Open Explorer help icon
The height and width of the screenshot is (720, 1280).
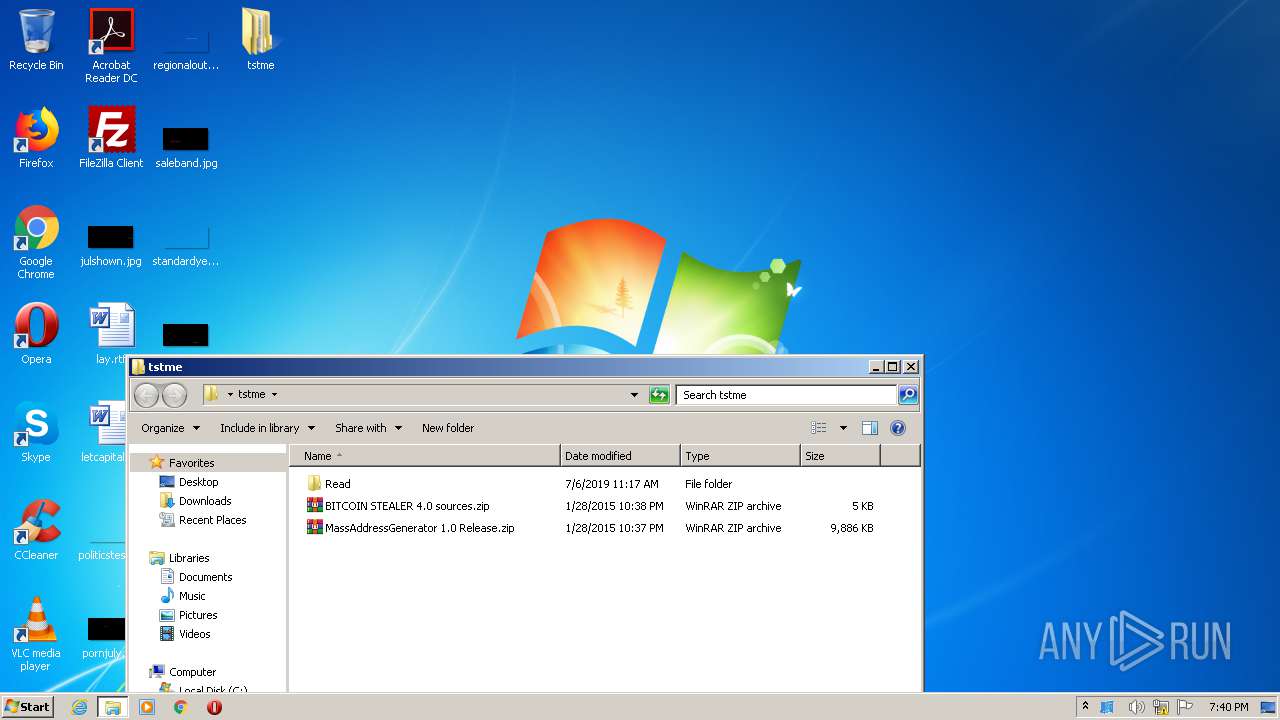point(898,428)
